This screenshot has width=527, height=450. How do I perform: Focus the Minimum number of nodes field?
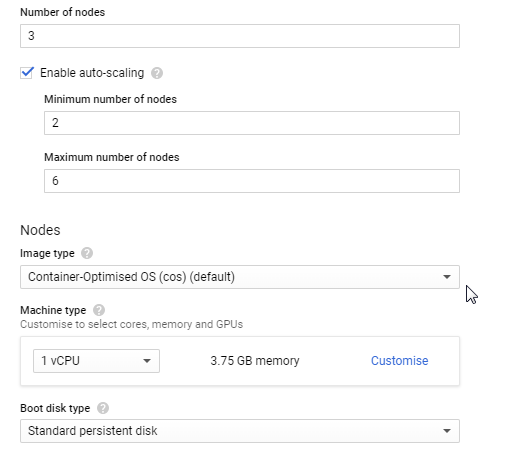pyautogui.click(x=252, y=123)
